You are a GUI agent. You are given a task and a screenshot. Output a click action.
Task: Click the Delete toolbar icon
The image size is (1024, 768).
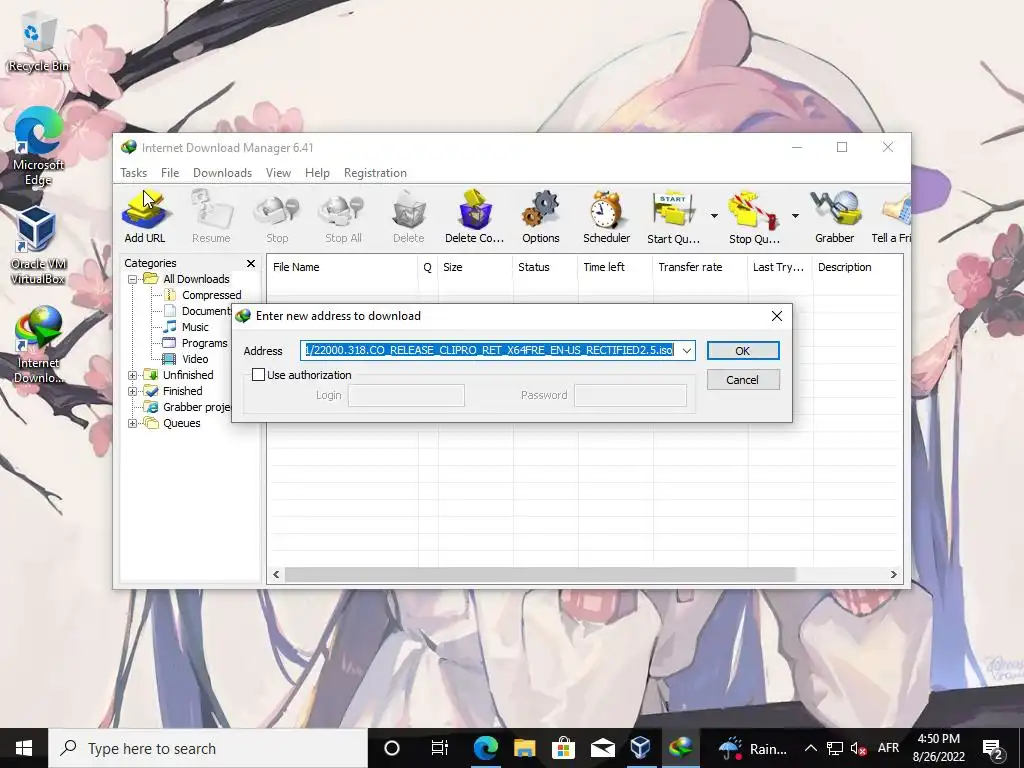(409, 217)
